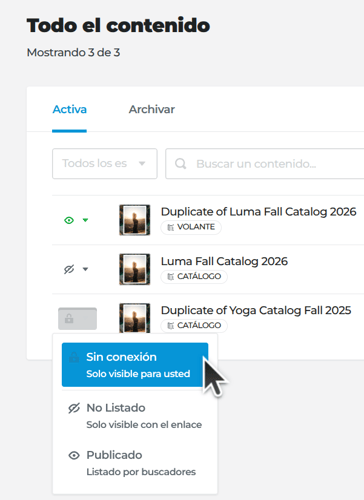Open the Luma Fall Catalog 2026 thumbnail
Image resolution: width=364 pixels, height=500 pixels.
tap(135, 269)
